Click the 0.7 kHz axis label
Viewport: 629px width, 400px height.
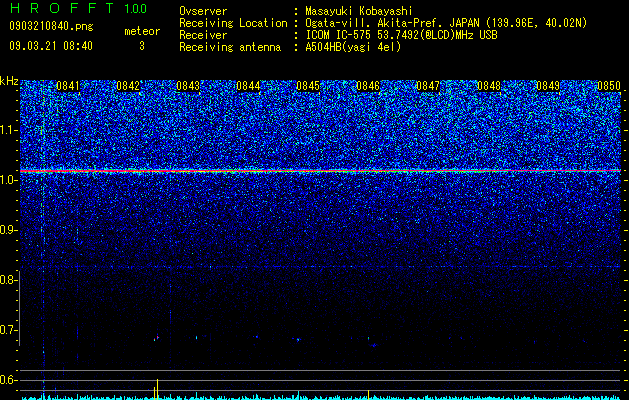tap(9, 330)
